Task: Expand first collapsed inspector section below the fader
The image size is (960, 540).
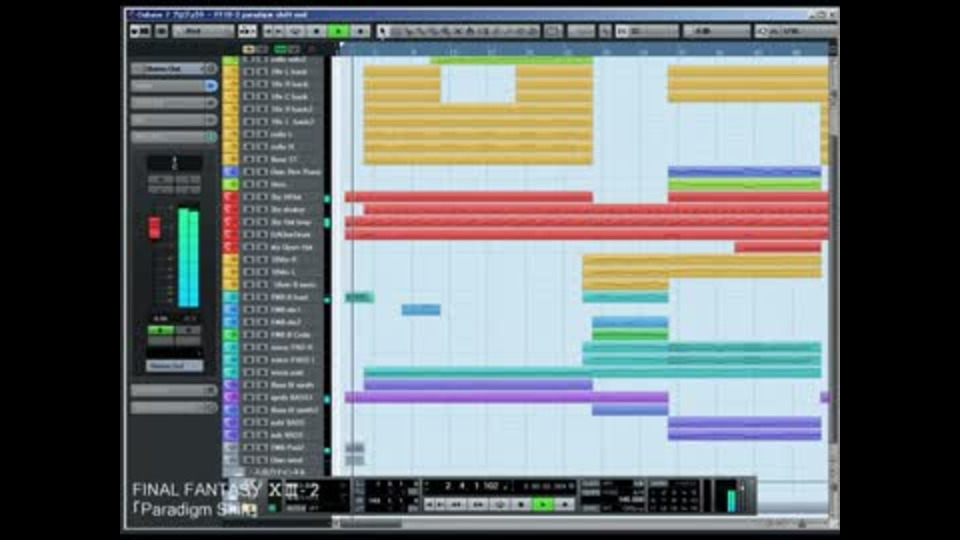Action: 174,390
